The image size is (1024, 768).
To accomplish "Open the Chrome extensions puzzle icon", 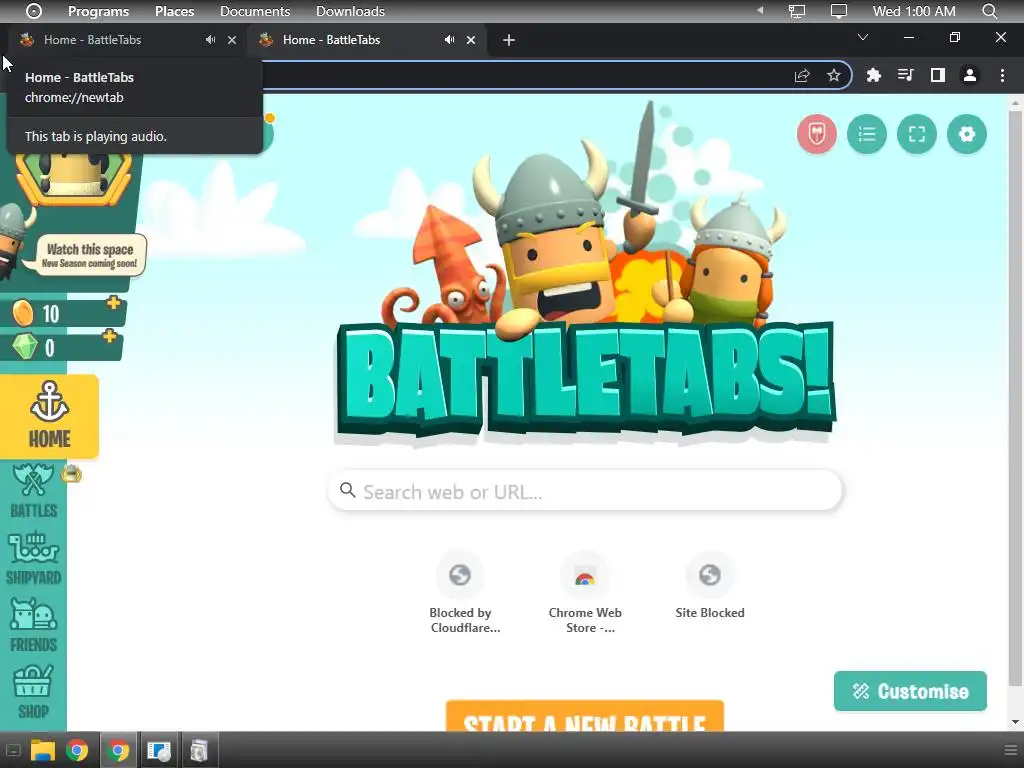I will pos(873,76).
